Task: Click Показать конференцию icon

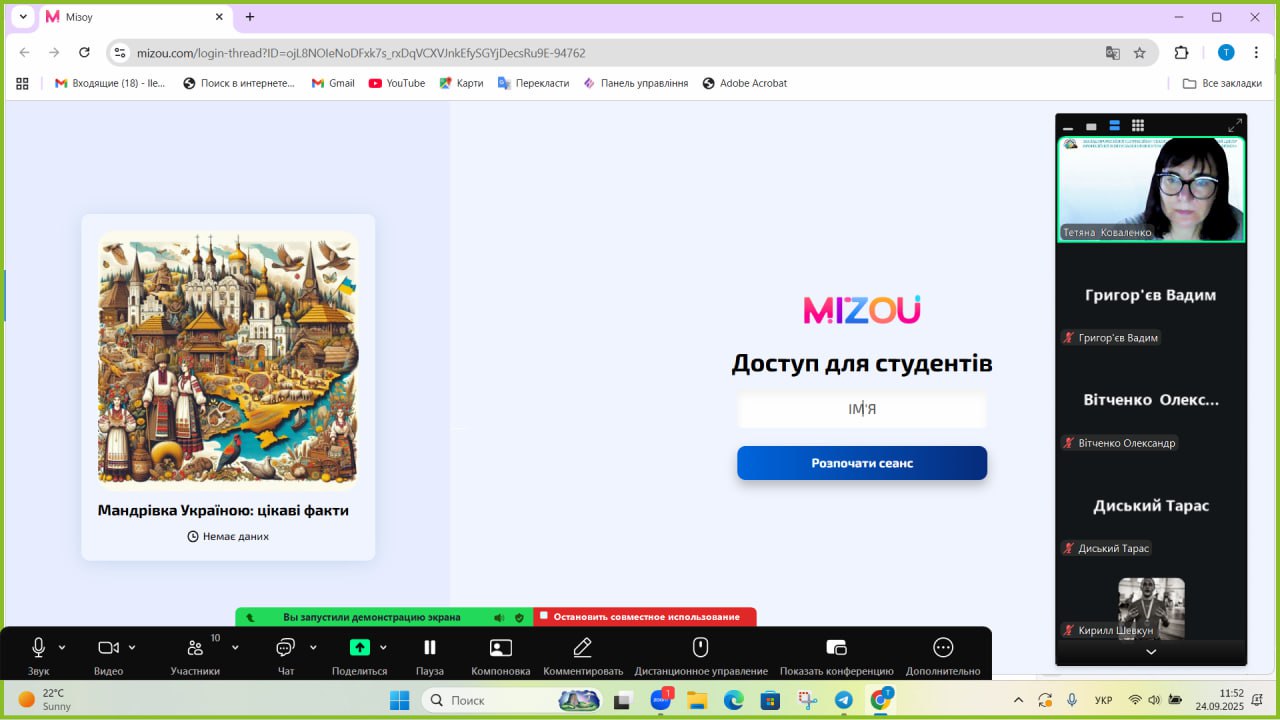Action: [x=836, y=648]
